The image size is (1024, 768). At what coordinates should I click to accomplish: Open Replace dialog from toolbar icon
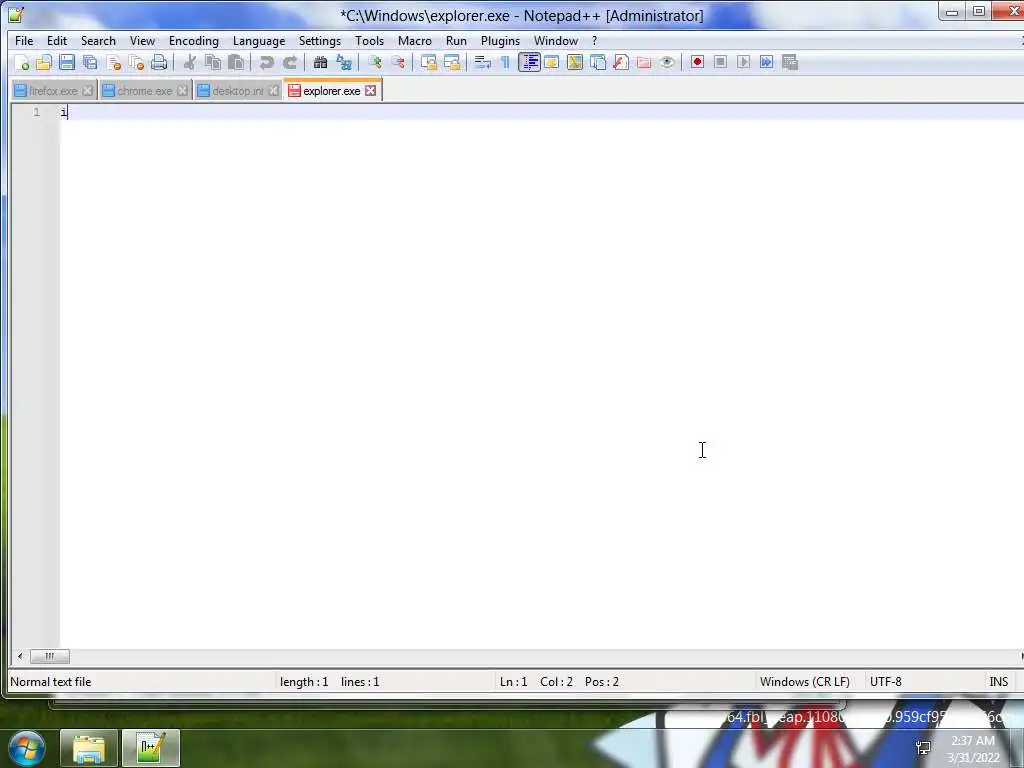(x=344, y=63)
